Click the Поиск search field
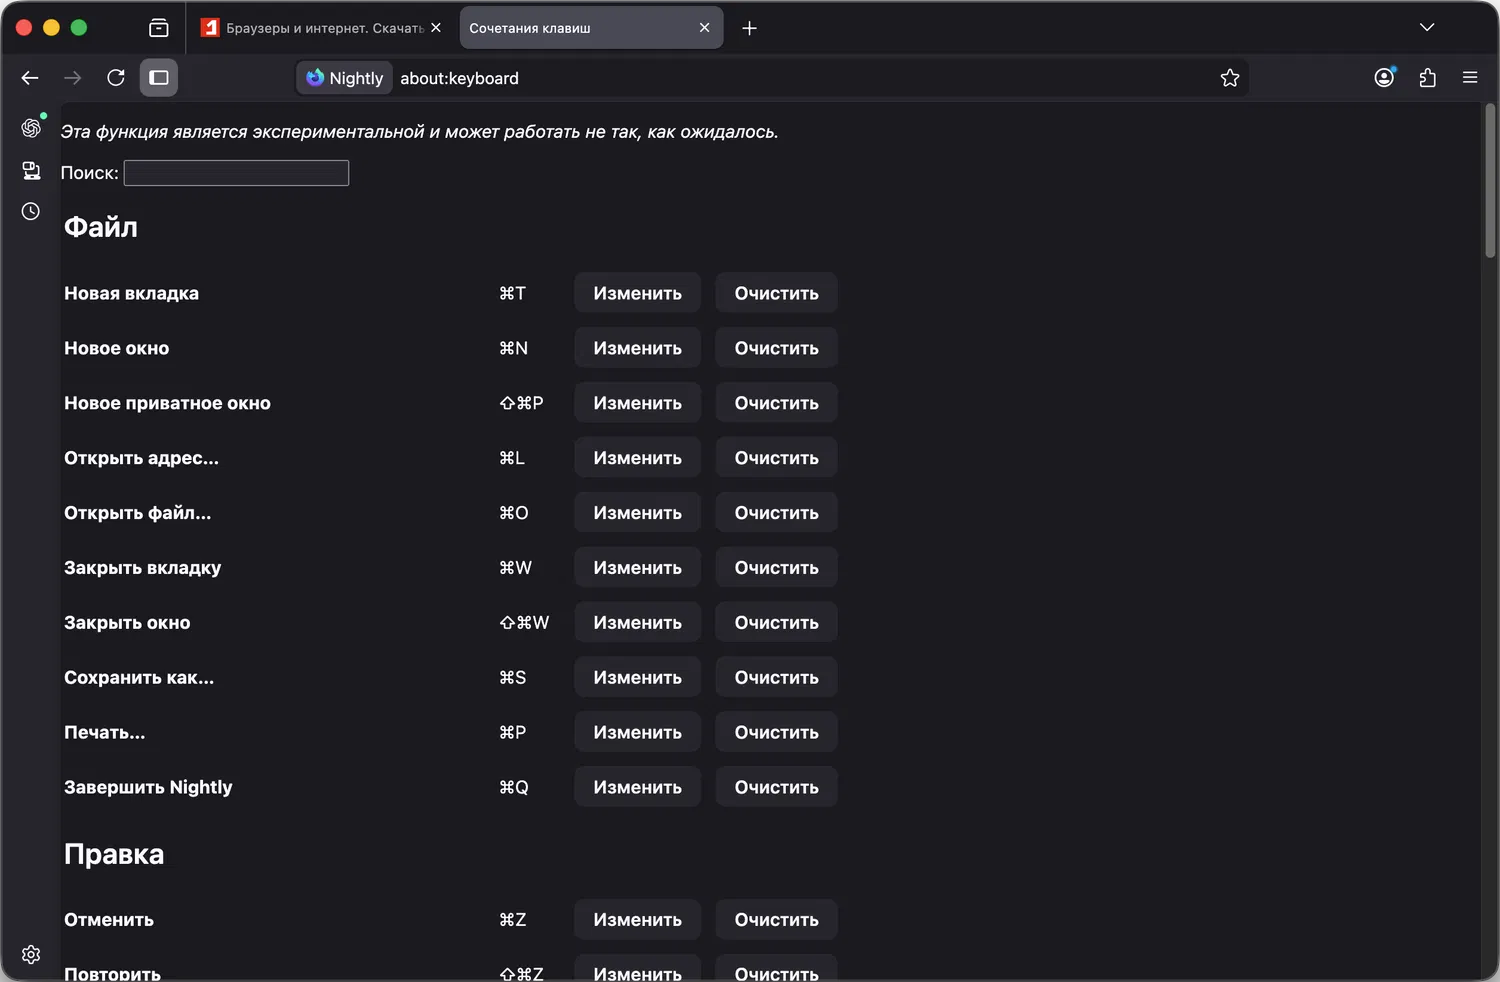Image resolution: width=1500 pixels, height=982 pixels. tap(236, 172)
